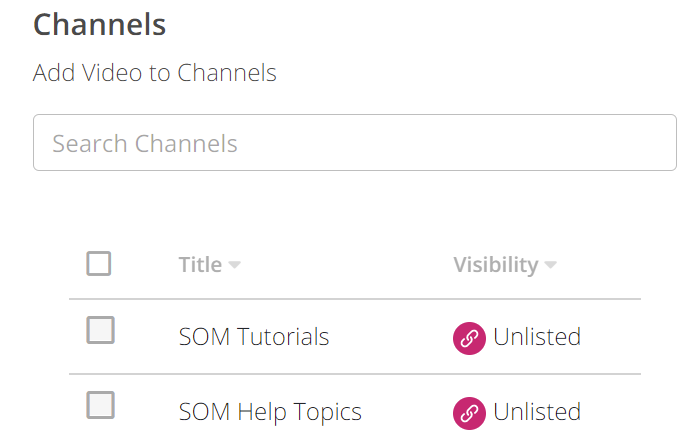This screenshot has height=431, width=694.
Task: Sort channels by the Visibility column header
Action: pos(496,265)
